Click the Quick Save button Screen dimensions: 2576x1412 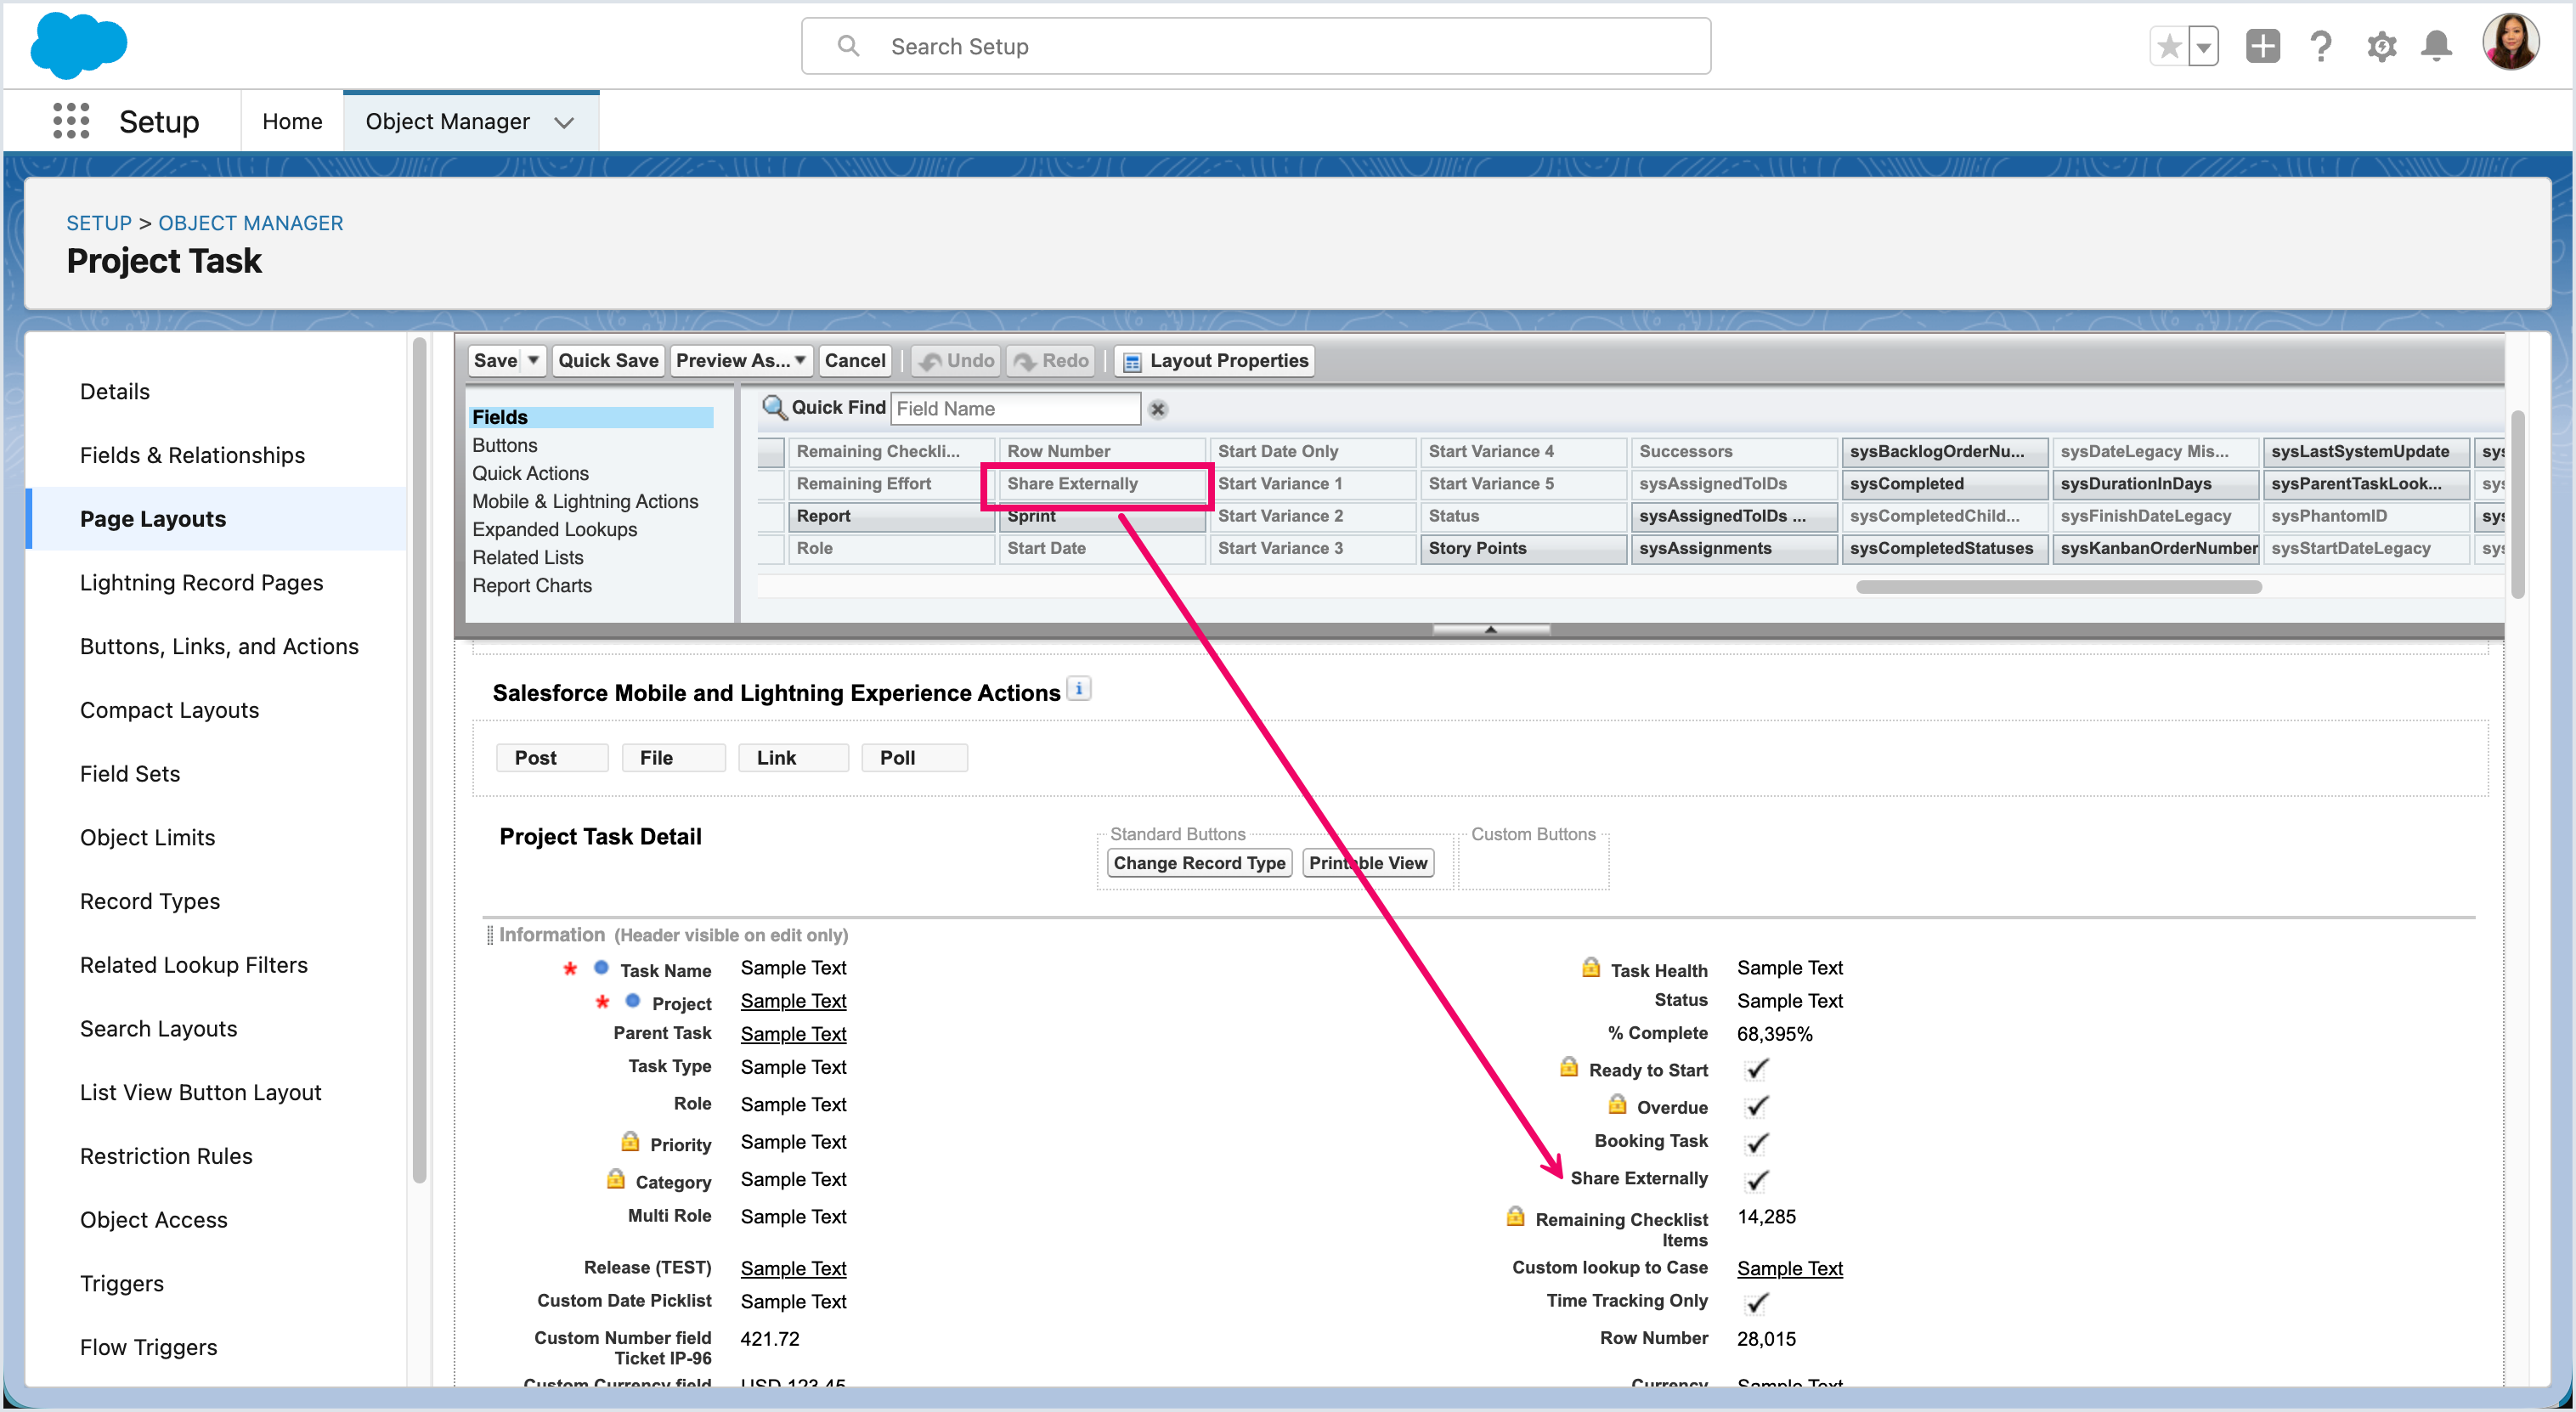coord(608,360)
